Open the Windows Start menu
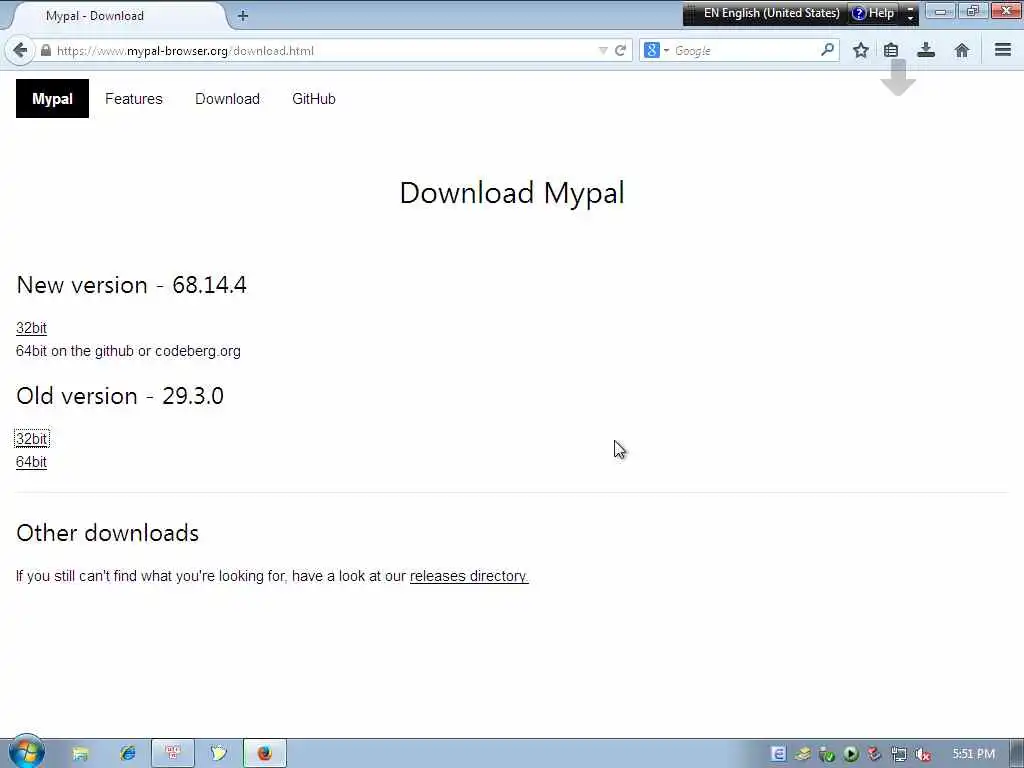Viewport: 1024px width, 768px height. click(26, 752)
